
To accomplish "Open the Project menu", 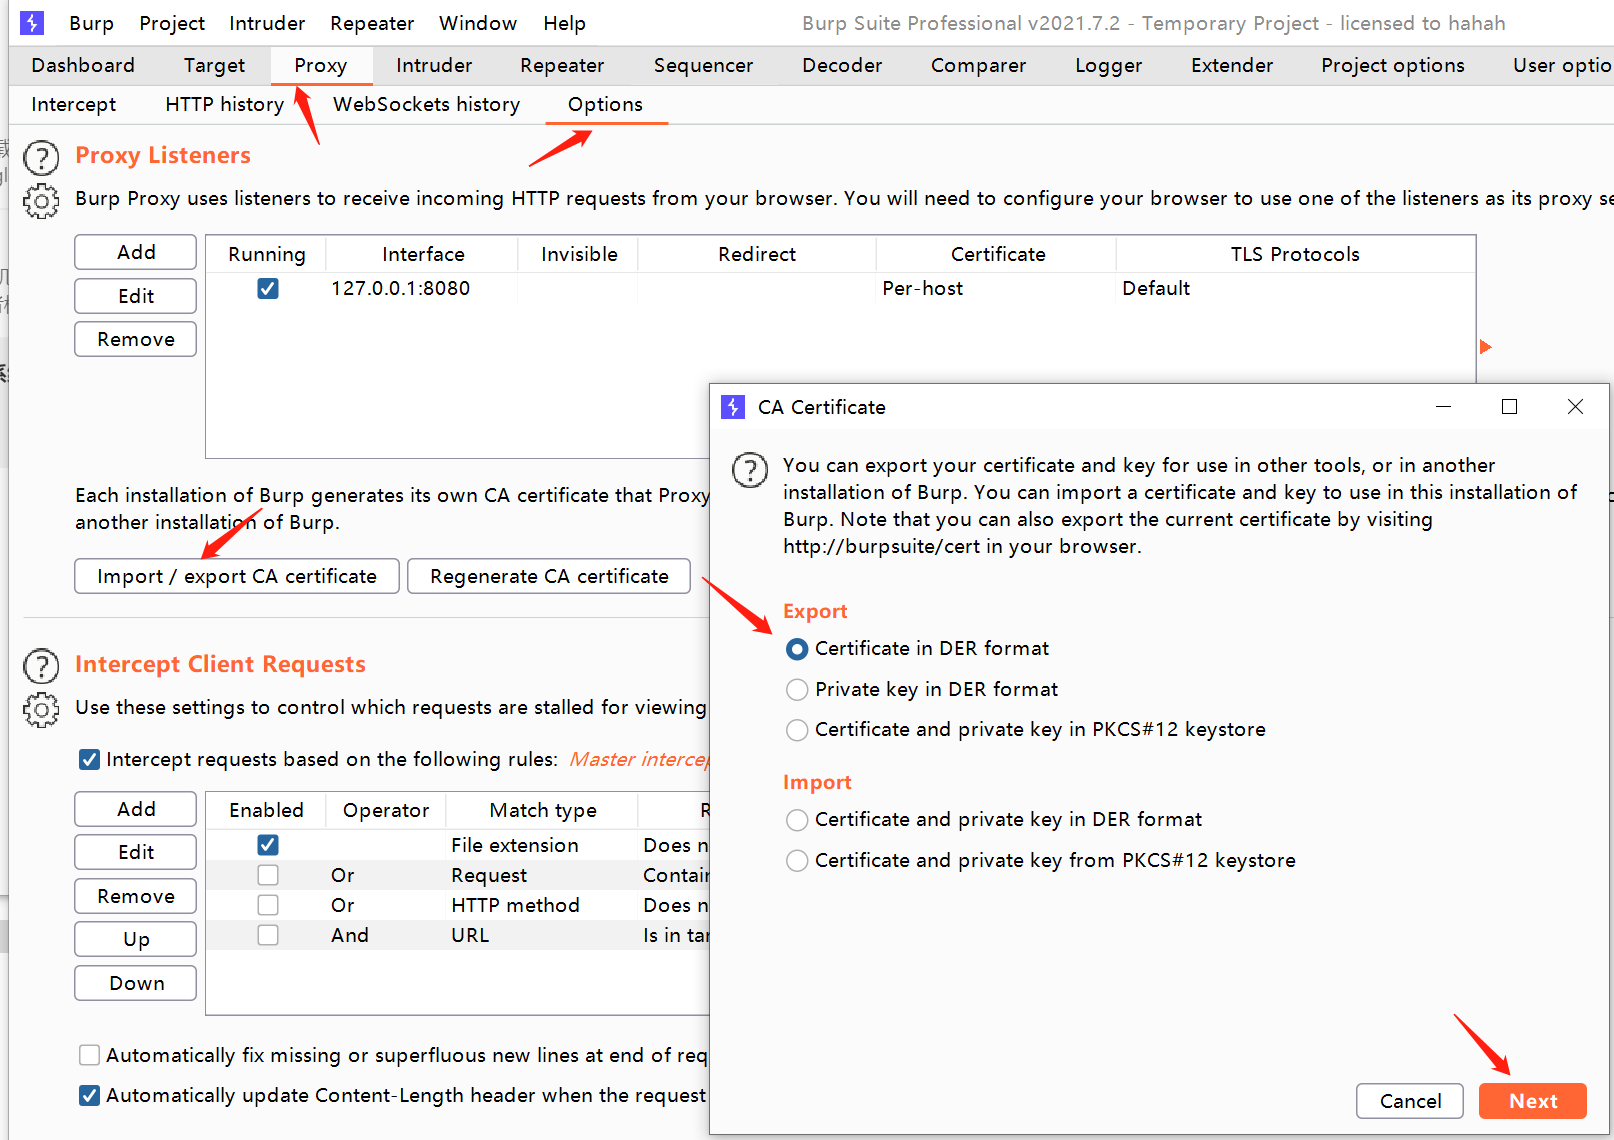I will coord(172,23).
